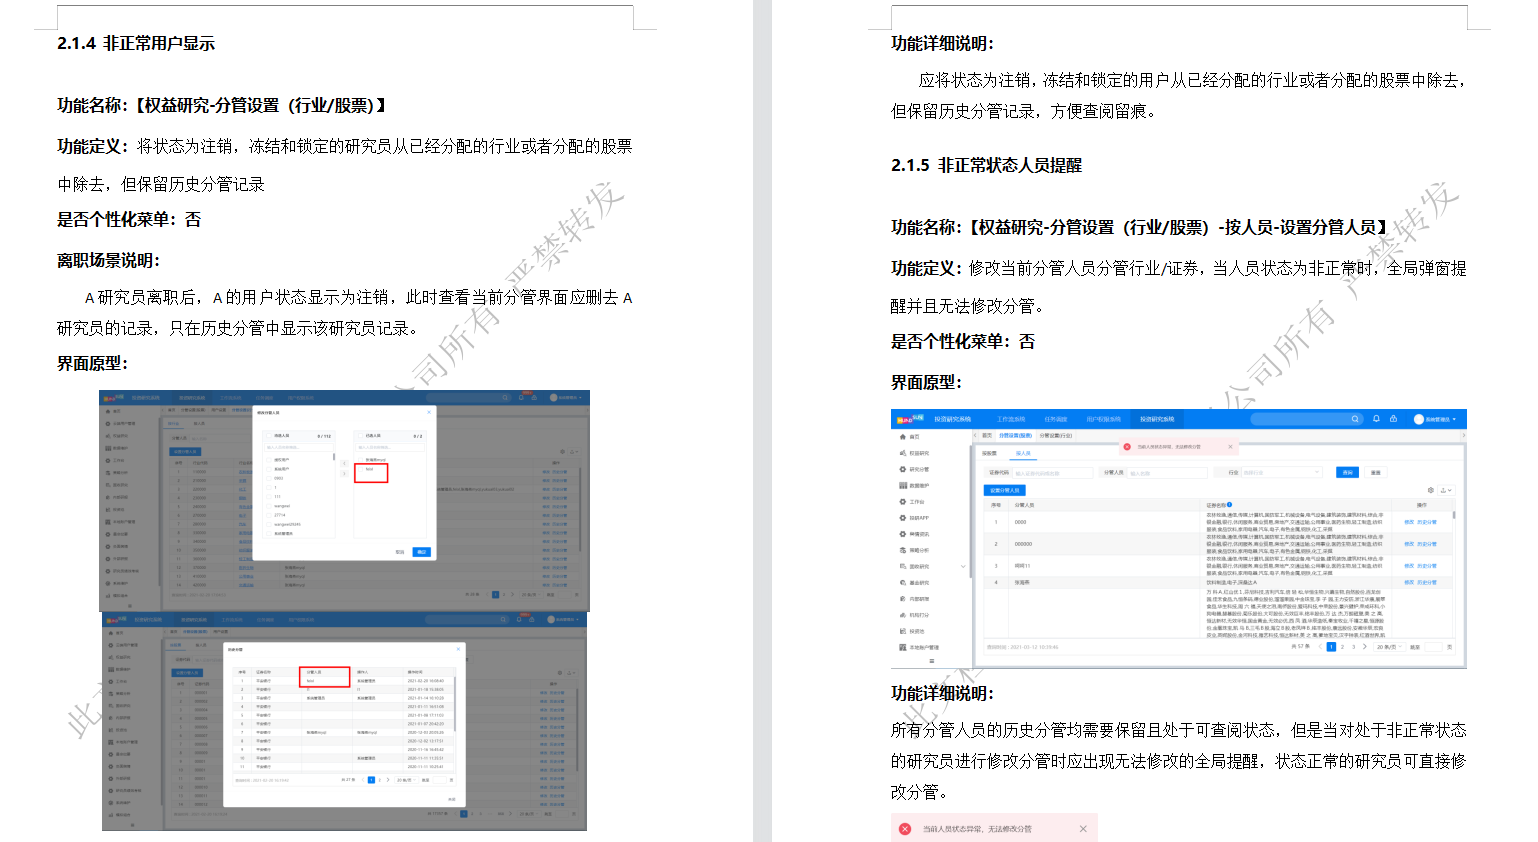1538x842 pixels.
Task: Open user name dropdown arrow in 2.1.5 prototype
Action: coord(1454,419)
